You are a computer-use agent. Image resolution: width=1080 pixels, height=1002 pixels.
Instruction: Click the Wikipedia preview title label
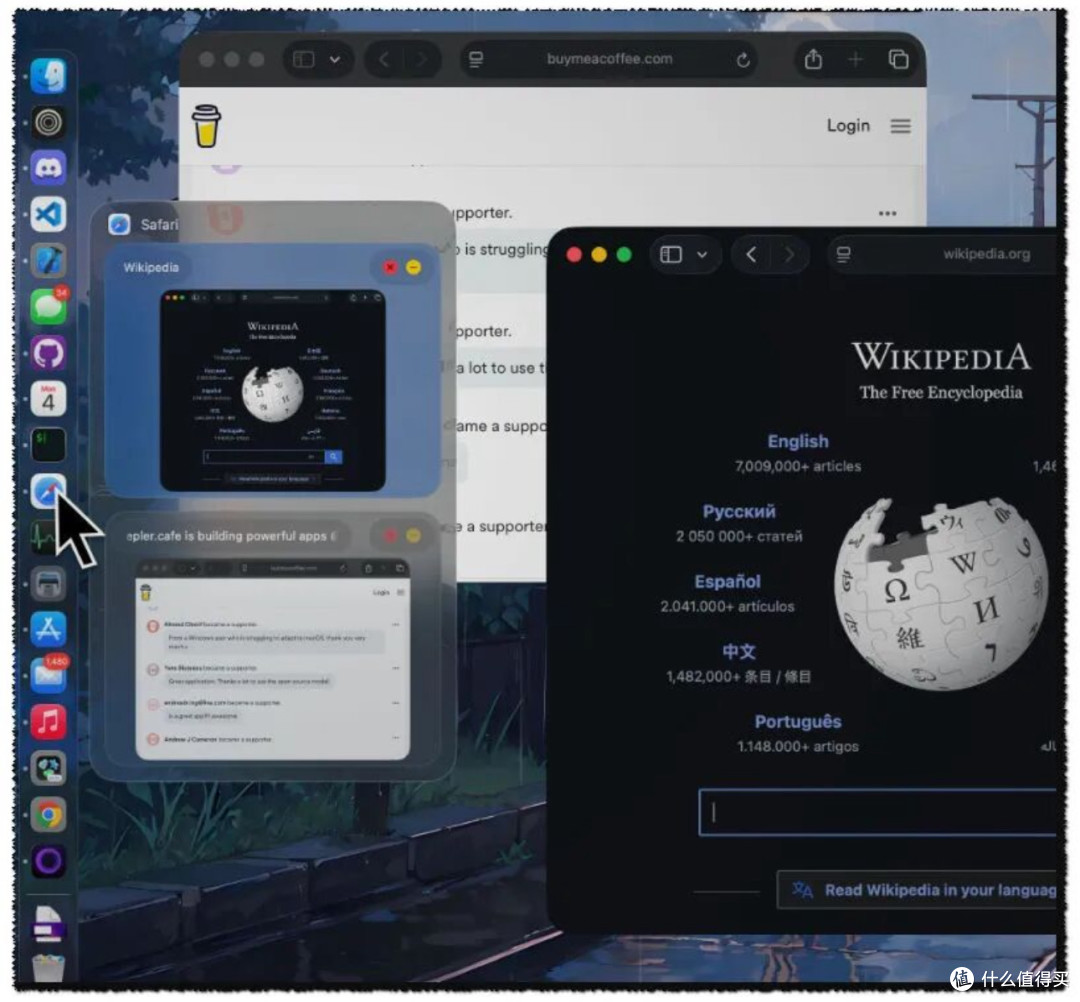tap(151, 268)
